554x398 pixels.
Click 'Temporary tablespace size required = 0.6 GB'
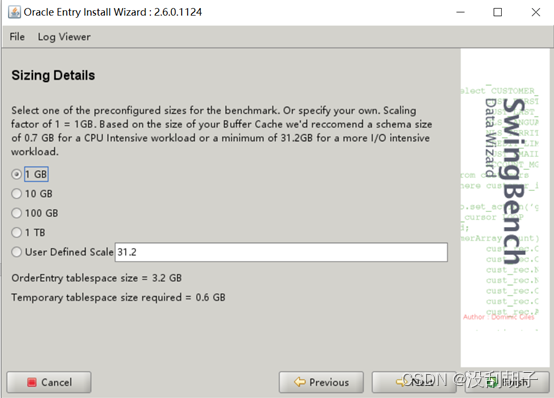coord(118,297)
